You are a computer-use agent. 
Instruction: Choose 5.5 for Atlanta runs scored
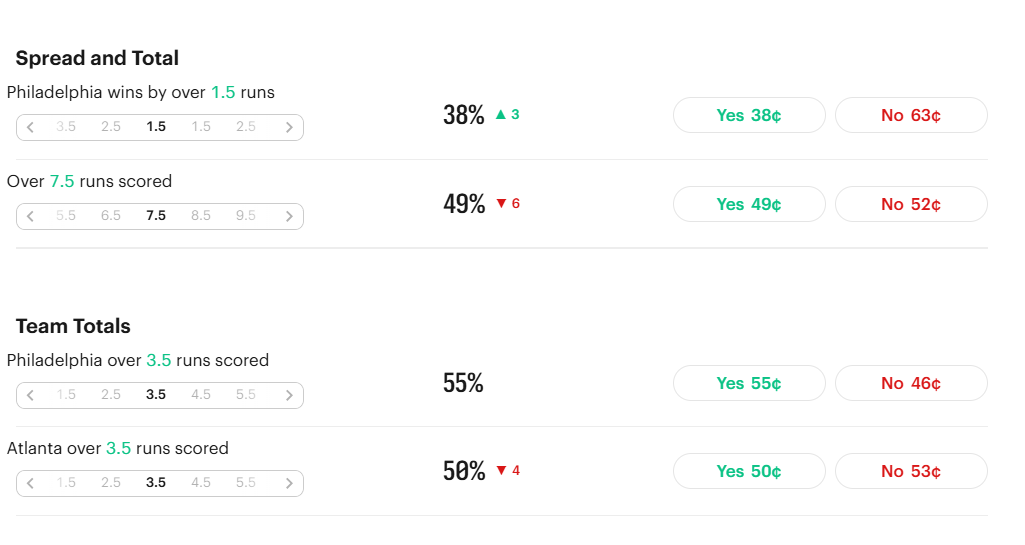pyautogui.click(x=246, y=483)
